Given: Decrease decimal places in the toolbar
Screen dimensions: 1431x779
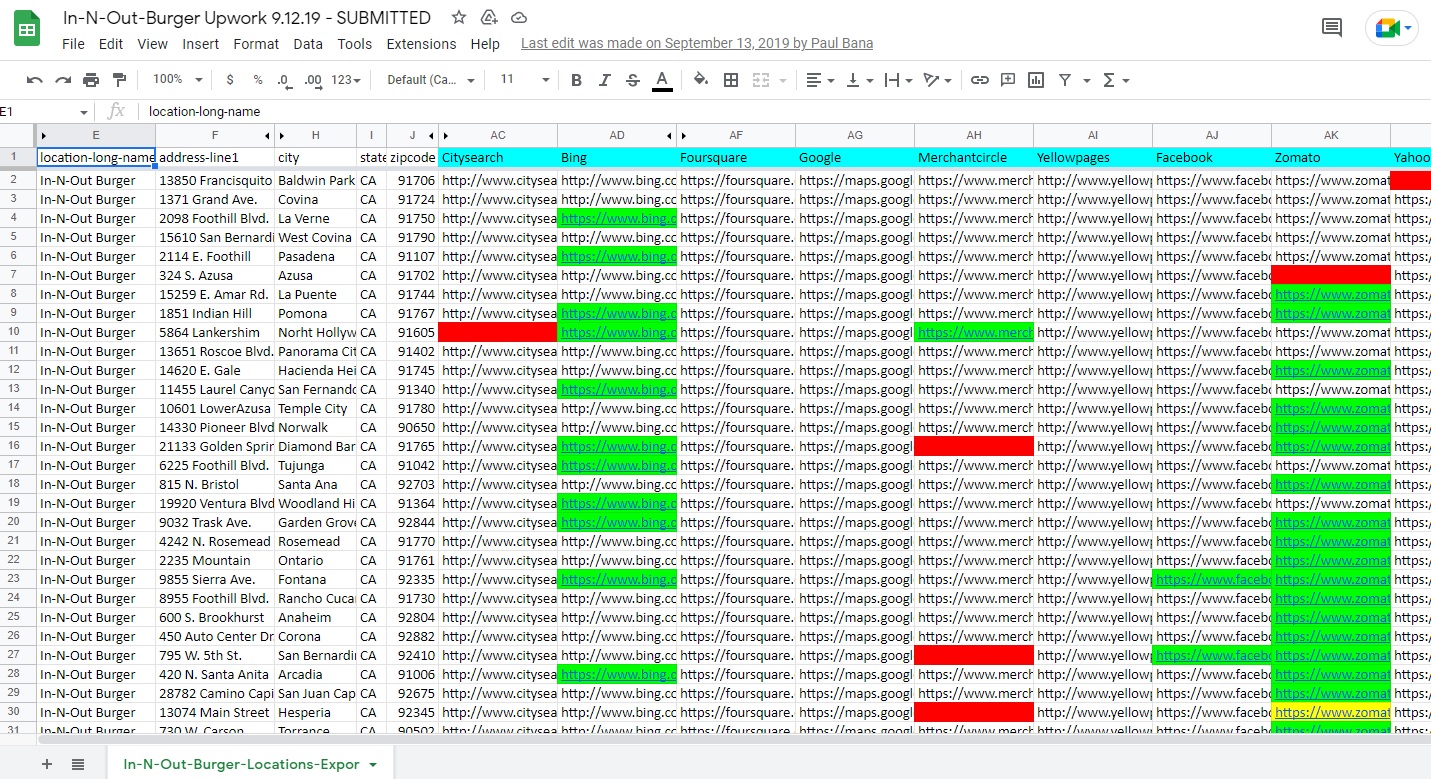Looking at the screenshot, I should (x=285, y=80).
